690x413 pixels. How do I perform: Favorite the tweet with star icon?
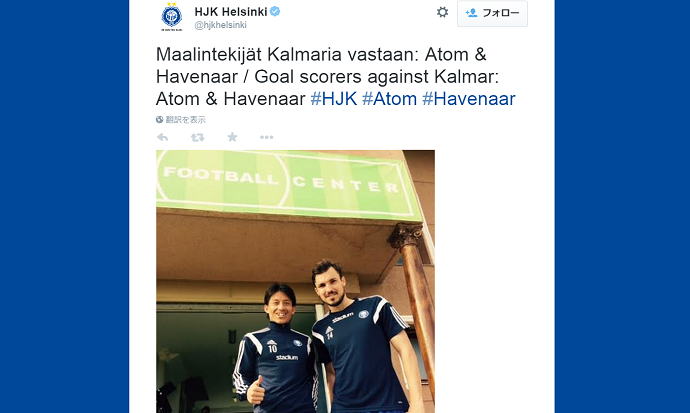(x=232, y=137)
